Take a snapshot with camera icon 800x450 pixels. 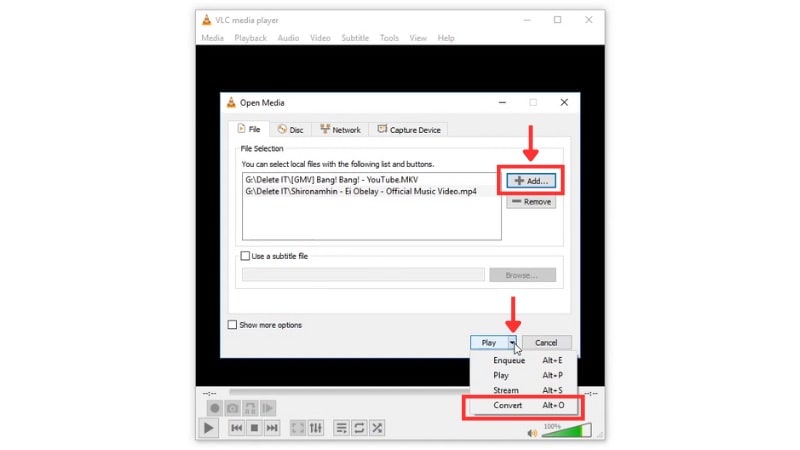233,408
